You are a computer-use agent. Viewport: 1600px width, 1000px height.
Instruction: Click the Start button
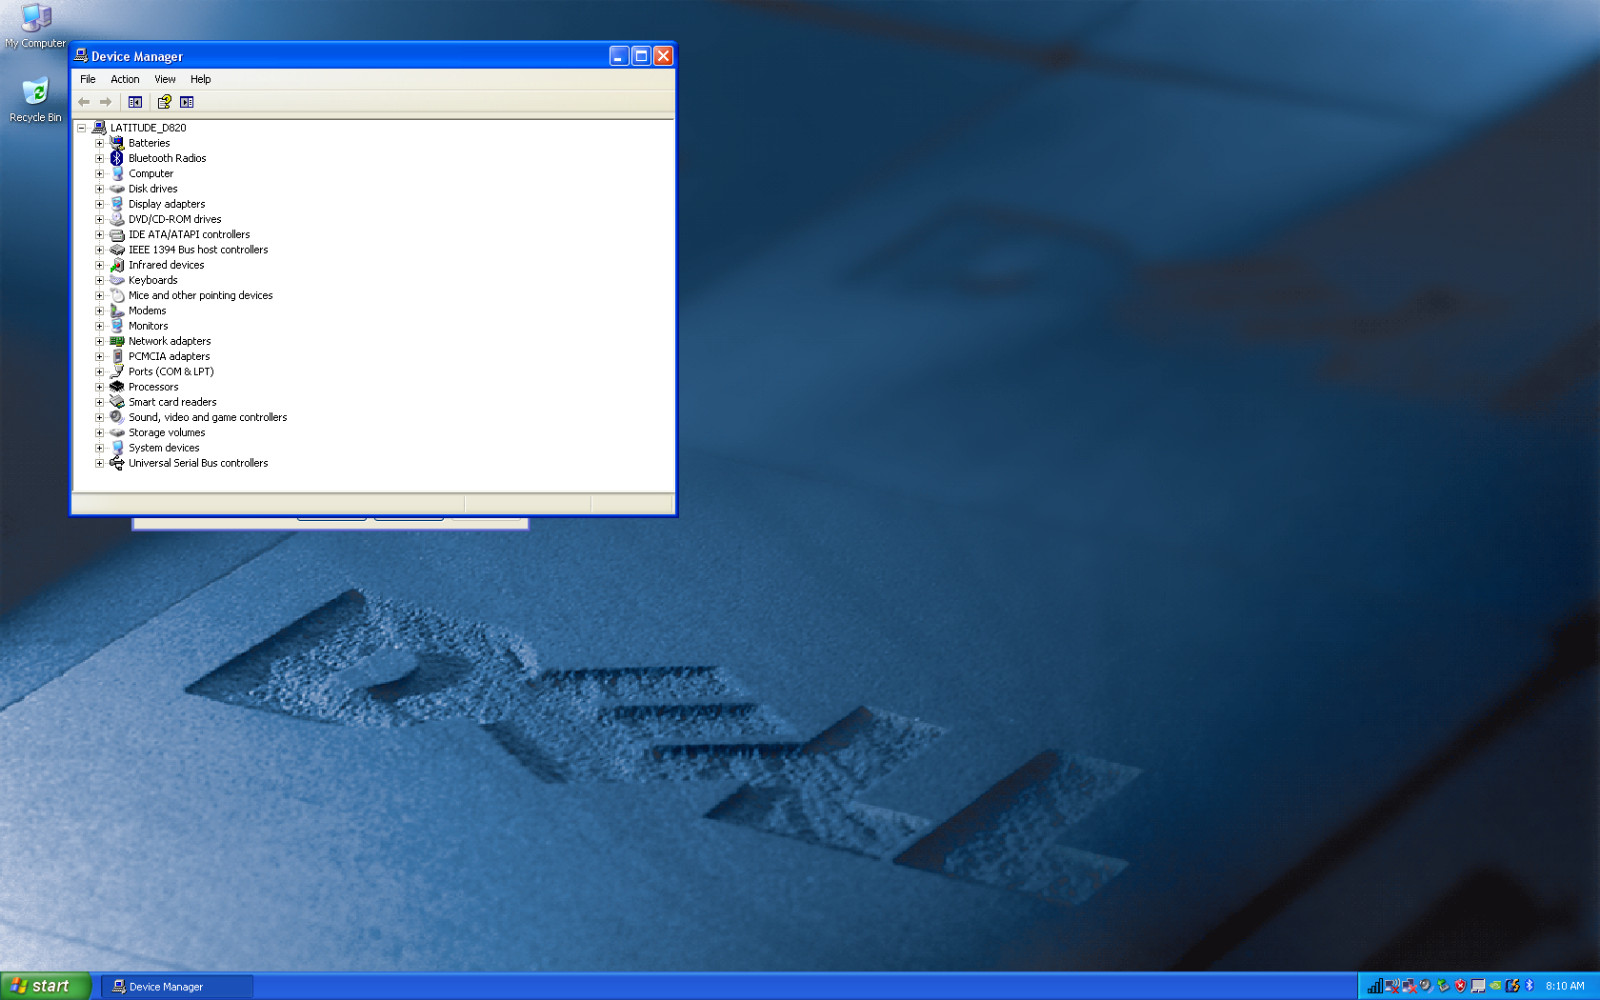pyautogui.click(x=46, y=986)
